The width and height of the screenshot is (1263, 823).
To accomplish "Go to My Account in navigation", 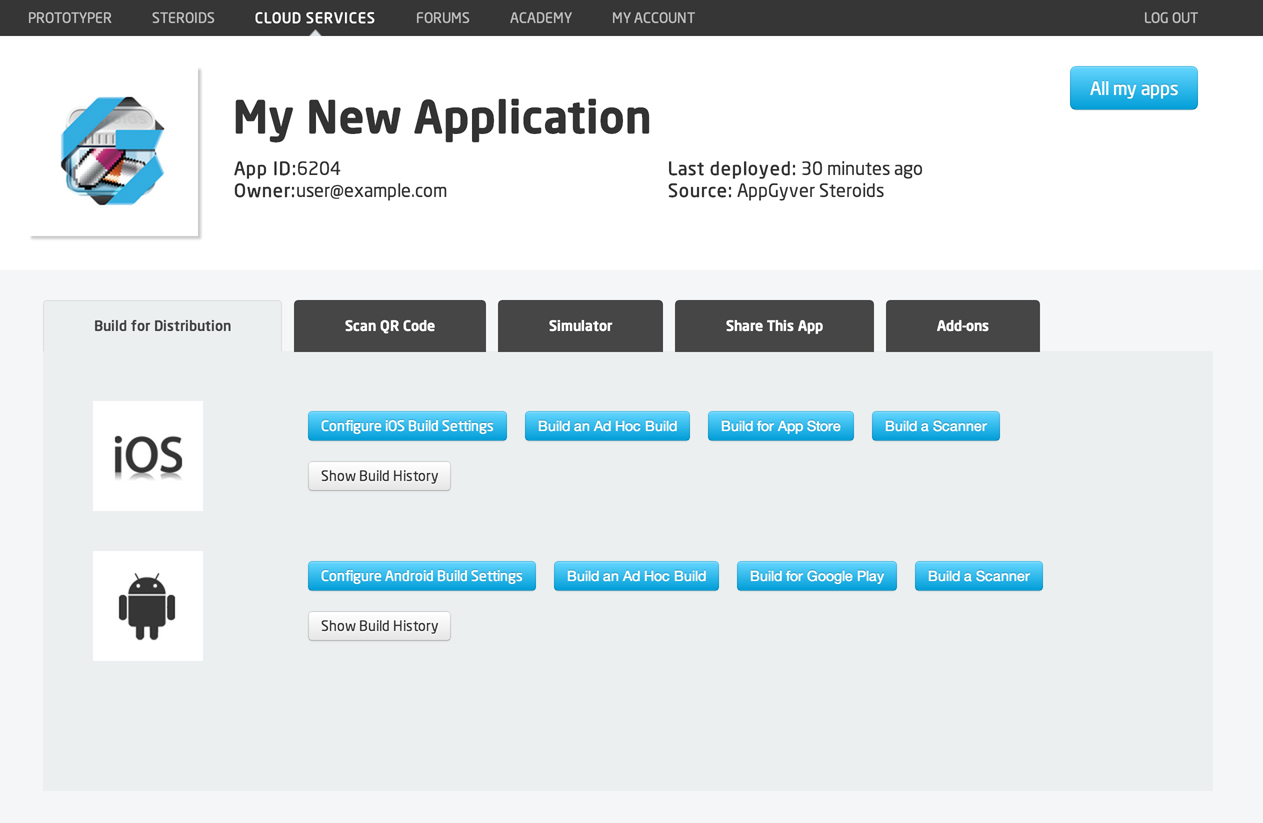I will [x=653, y=18].
